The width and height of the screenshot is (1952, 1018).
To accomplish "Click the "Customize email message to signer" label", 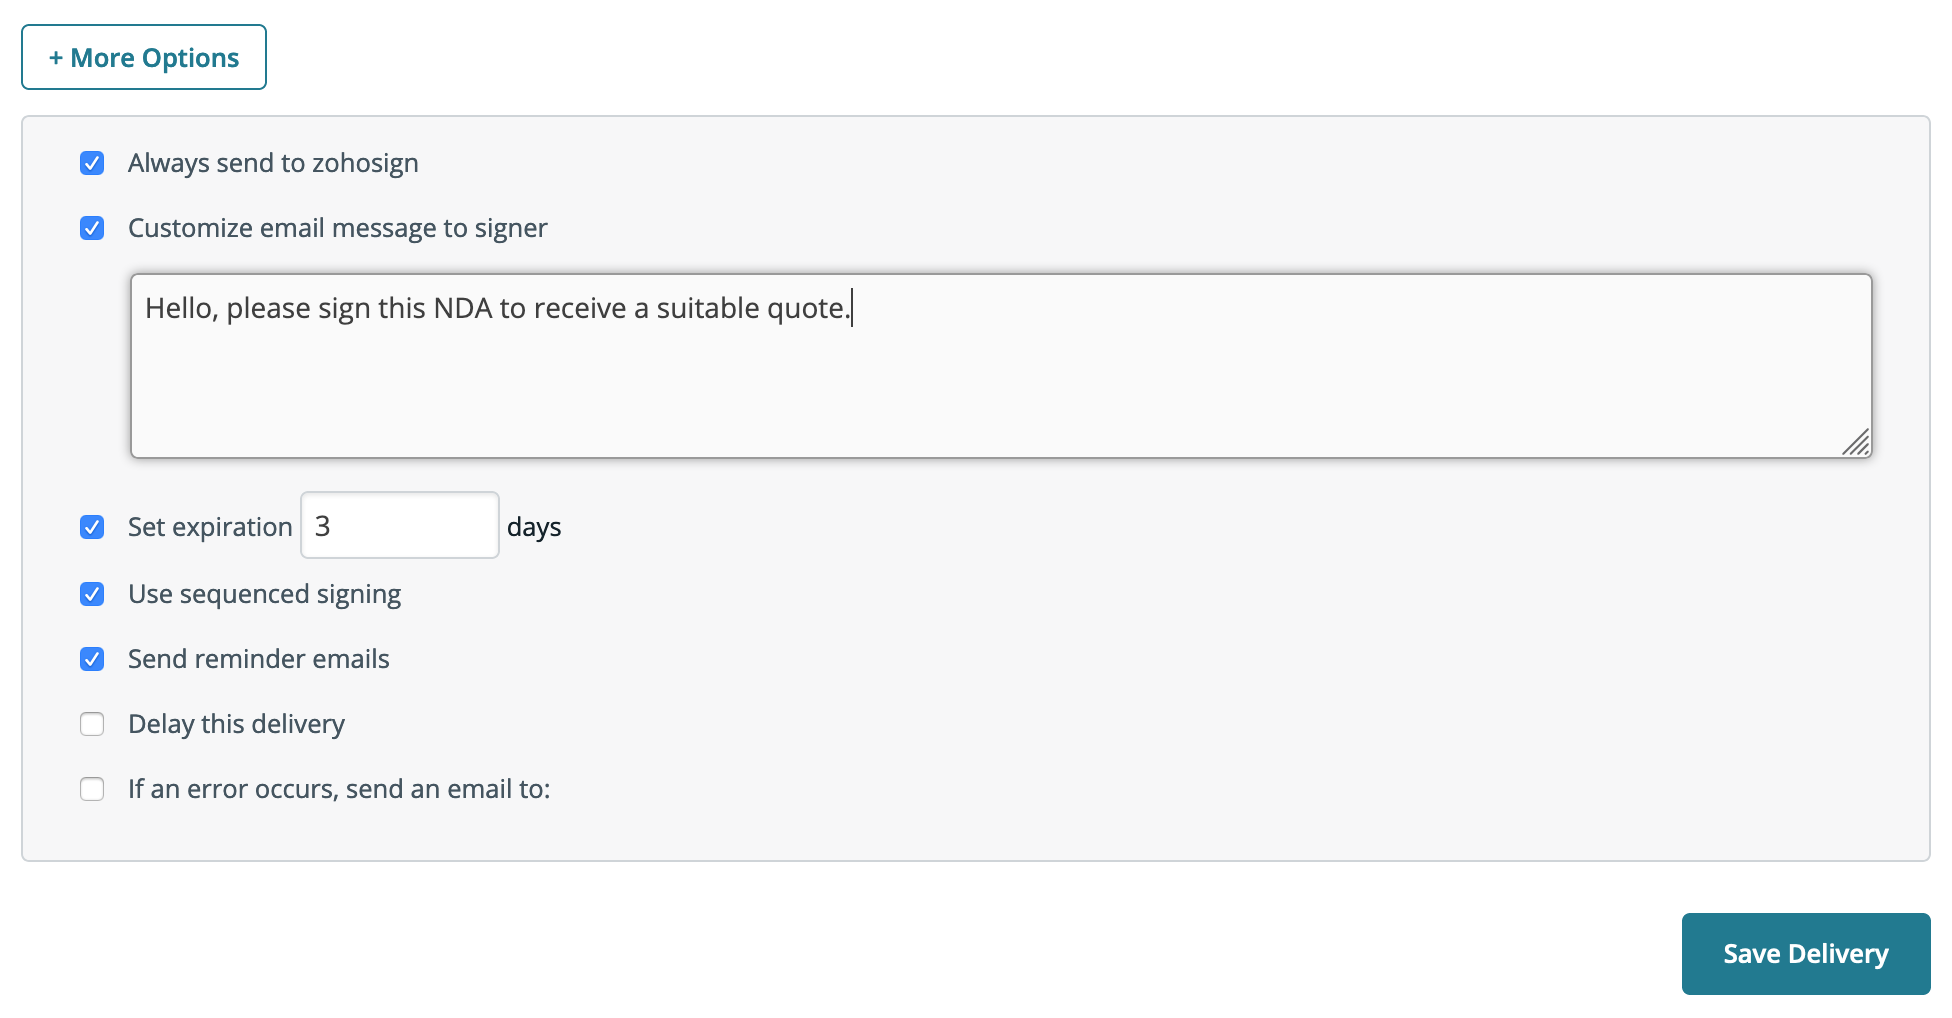I will [x=338, y=228].
